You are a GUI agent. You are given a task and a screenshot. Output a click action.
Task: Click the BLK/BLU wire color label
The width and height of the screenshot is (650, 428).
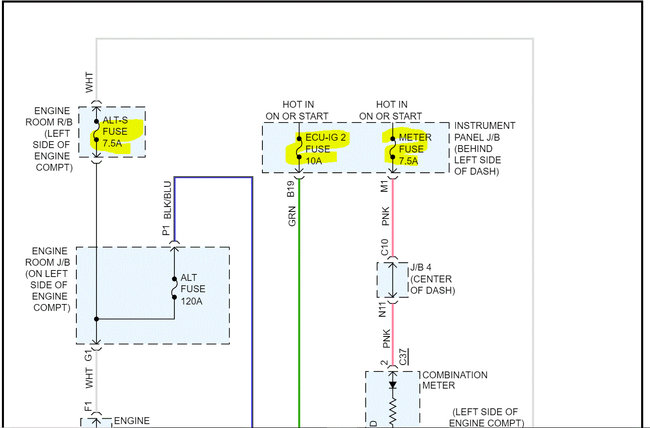tap(167, 200)
